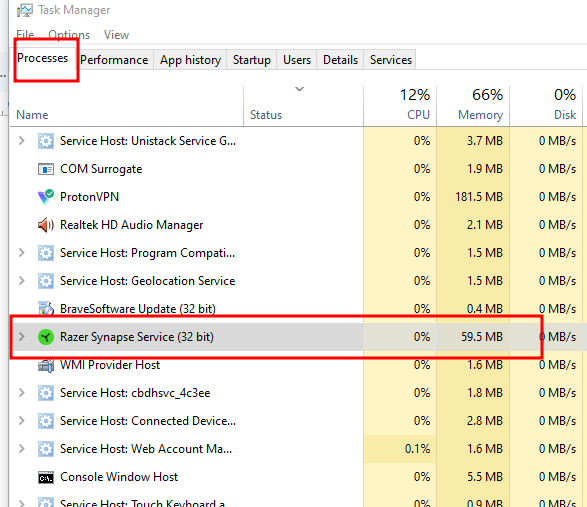Switch to the Users tab
Image resolution: width=587 pixels, height=507 pixels.
(297, 60)
